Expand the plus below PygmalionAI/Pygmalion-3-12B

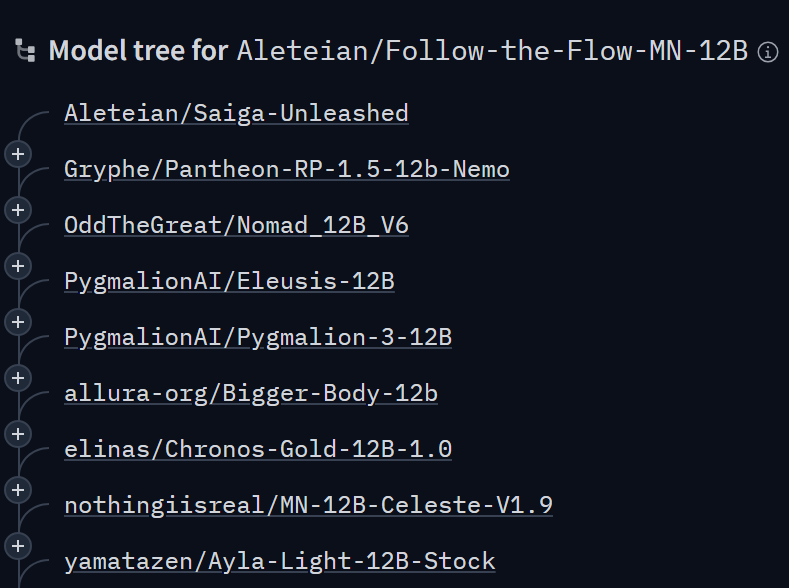click(18, 378)
